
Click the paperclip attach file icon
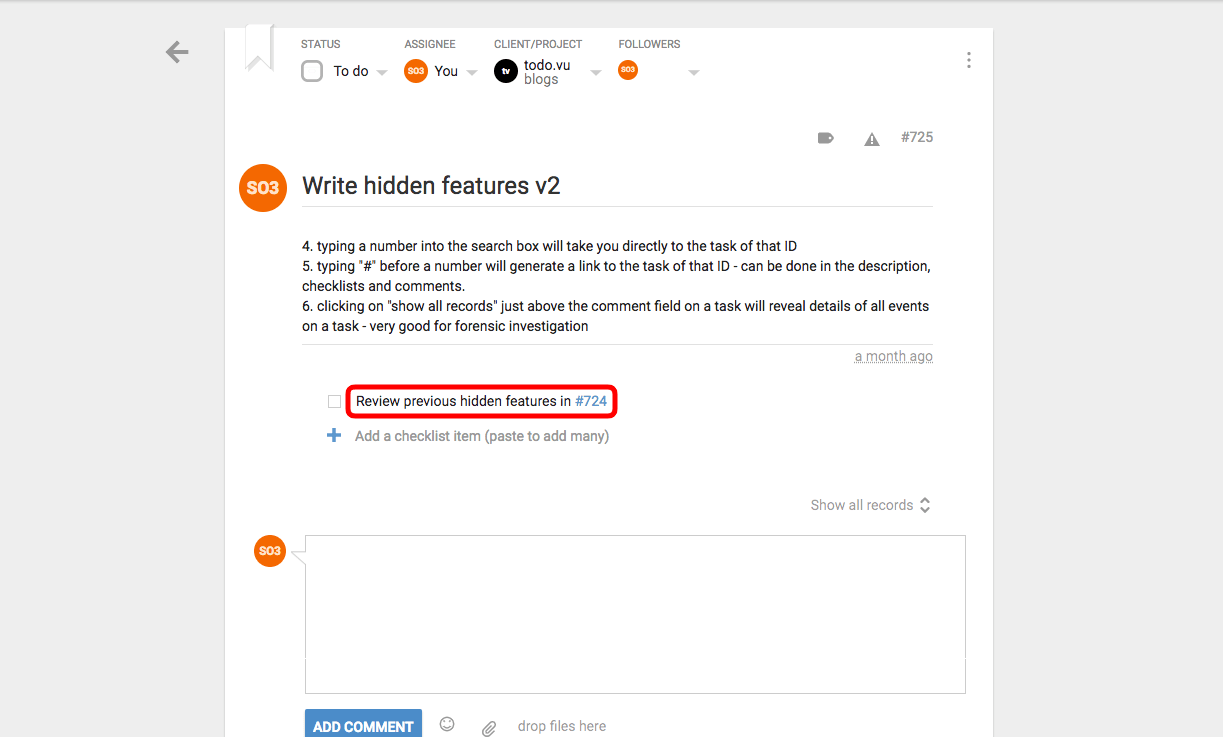tap(489, 728)
